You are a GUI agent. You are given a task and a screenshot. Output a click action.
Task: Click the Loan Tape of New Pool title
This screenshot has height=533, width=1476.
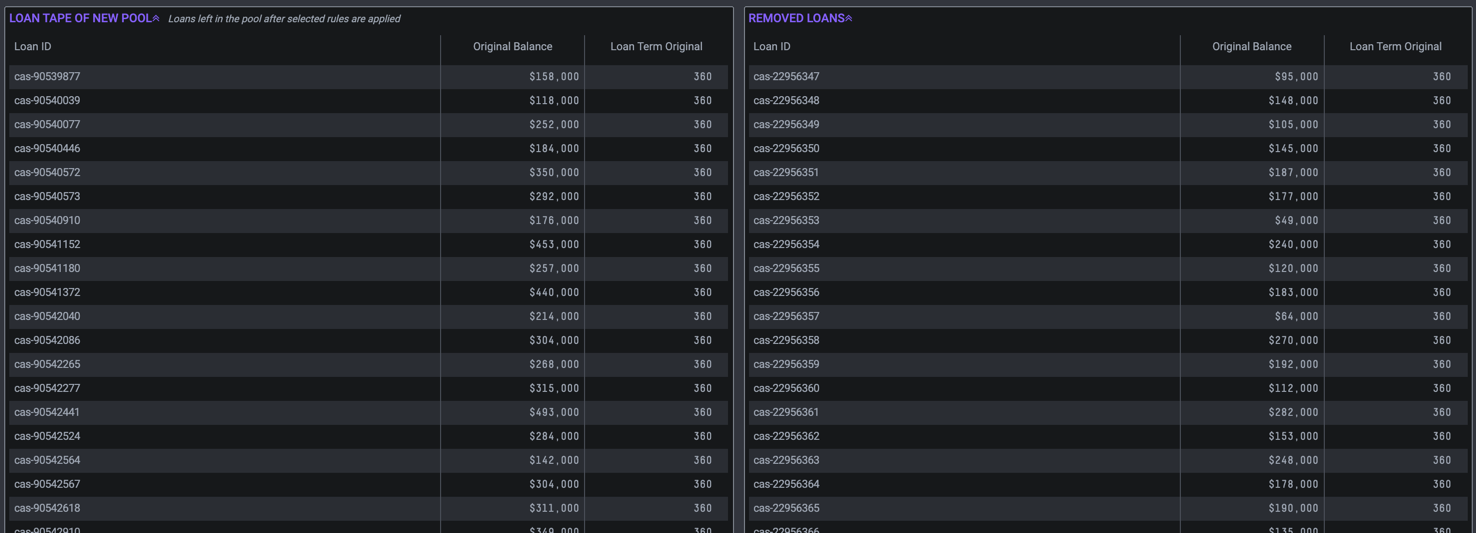tap(80, 18)
